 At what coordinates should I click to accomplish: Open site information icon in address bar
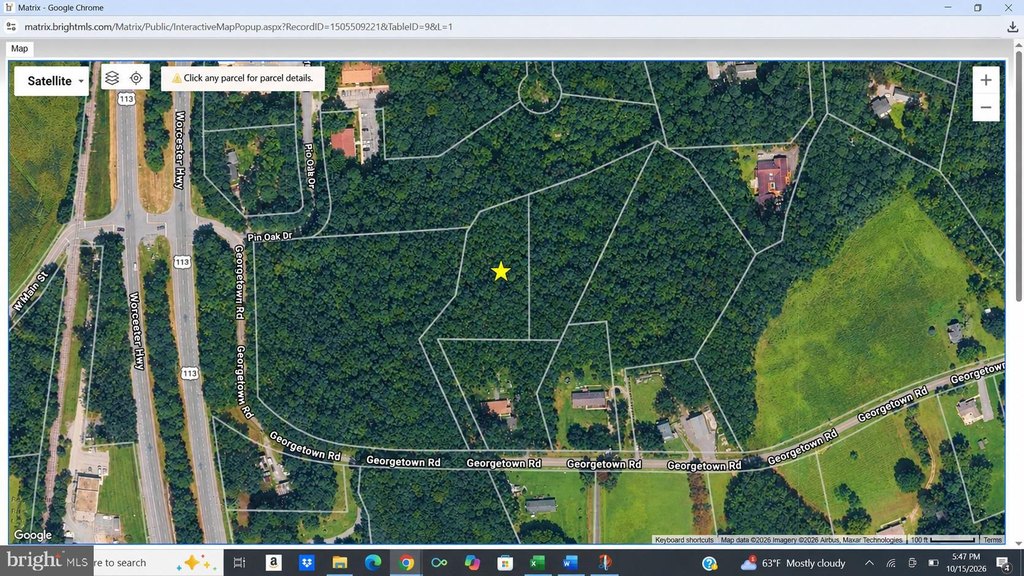(10, 27)
